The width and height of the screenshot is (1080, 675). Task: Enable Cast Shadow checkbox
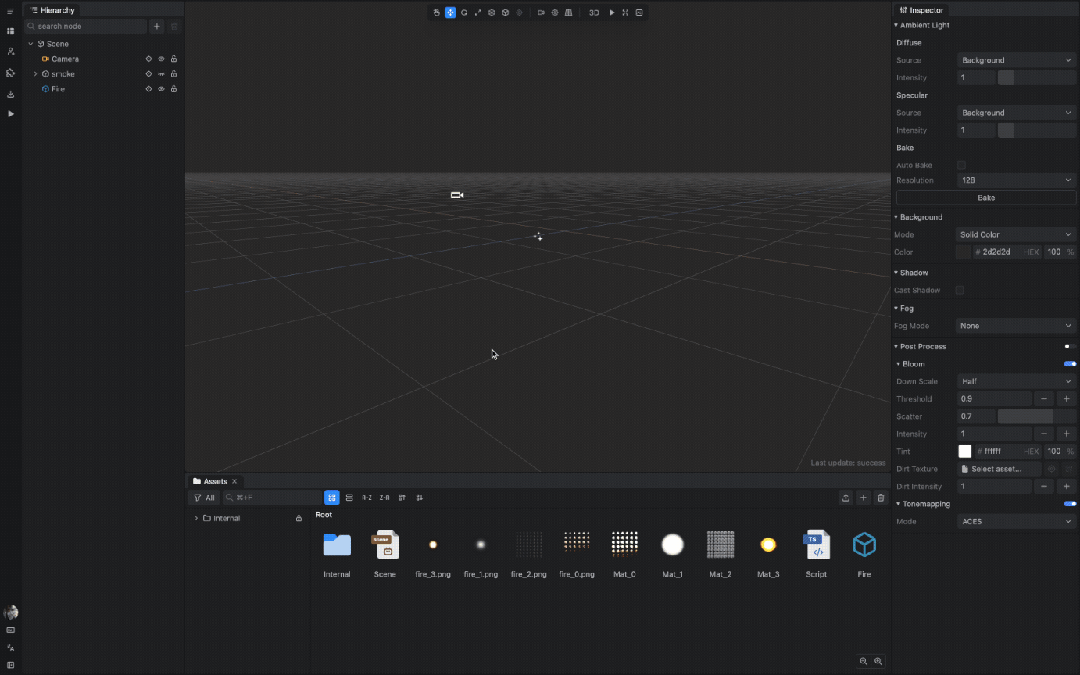(x=959, y=290)
